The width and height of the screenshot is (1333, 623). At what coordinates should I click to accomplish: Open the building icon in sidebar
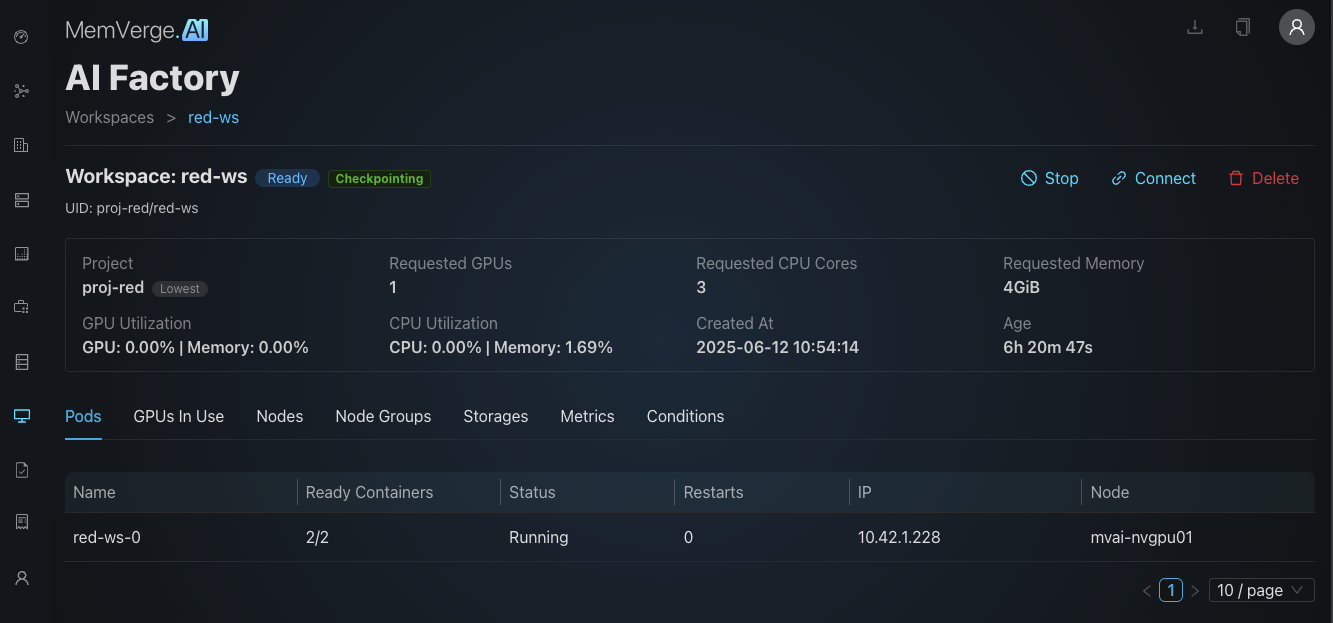[x=21, y=146]
